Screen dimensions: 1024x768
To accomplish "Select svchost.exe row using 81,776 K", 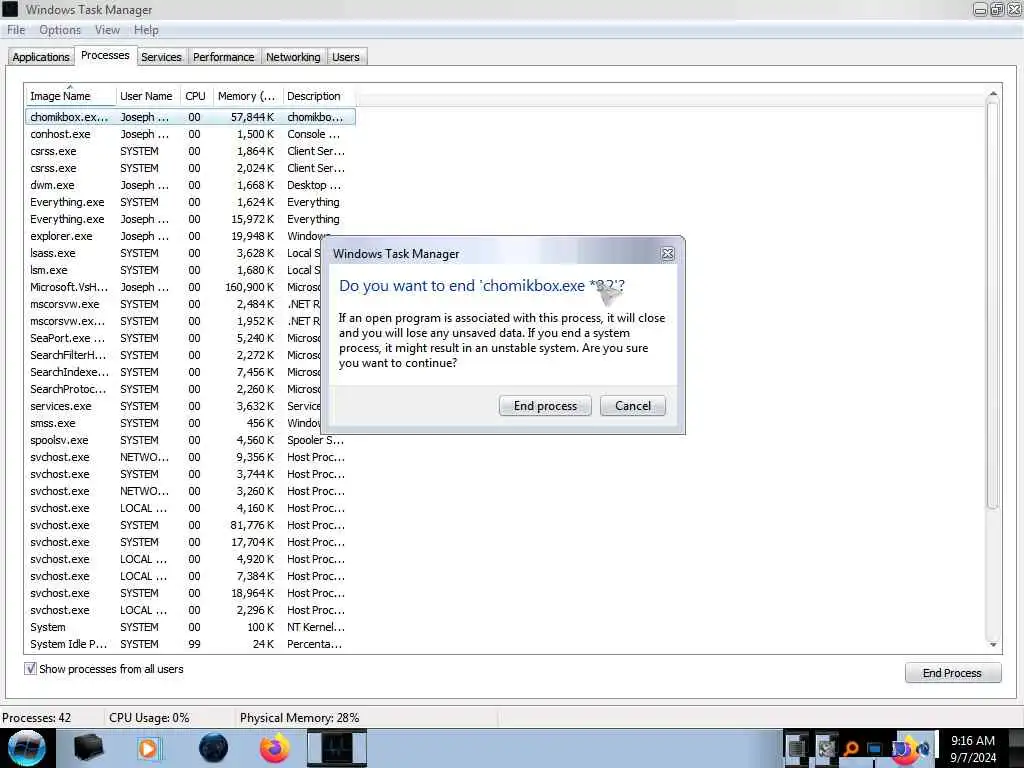I will [x=190, y=525].
